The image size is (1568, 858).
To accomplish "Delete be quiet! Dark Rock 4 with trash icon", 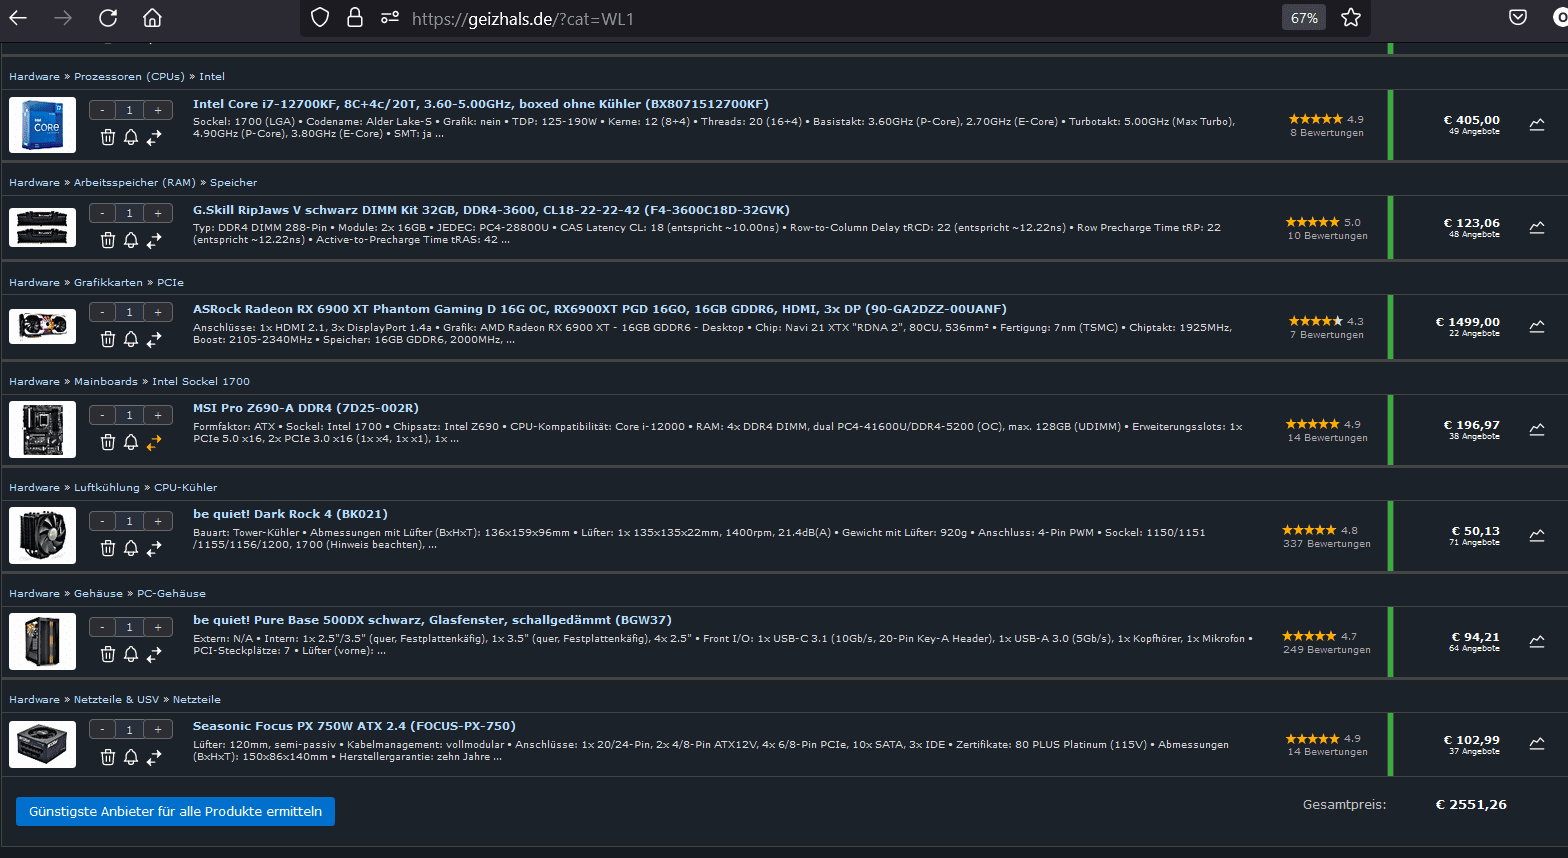I will [108, 548].
